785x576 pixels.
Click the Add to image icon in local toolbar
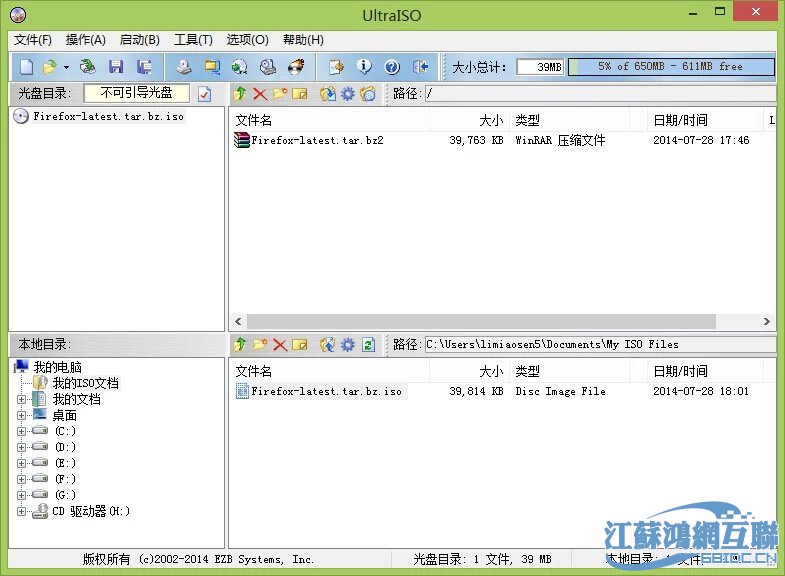[328, 344]
